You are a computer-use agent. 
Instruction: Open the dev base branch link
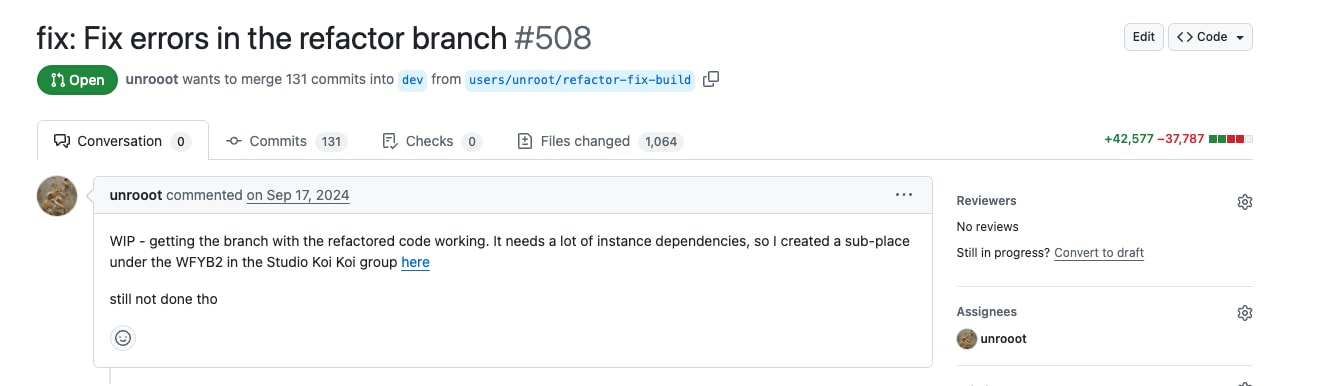[x=412, y=80]
